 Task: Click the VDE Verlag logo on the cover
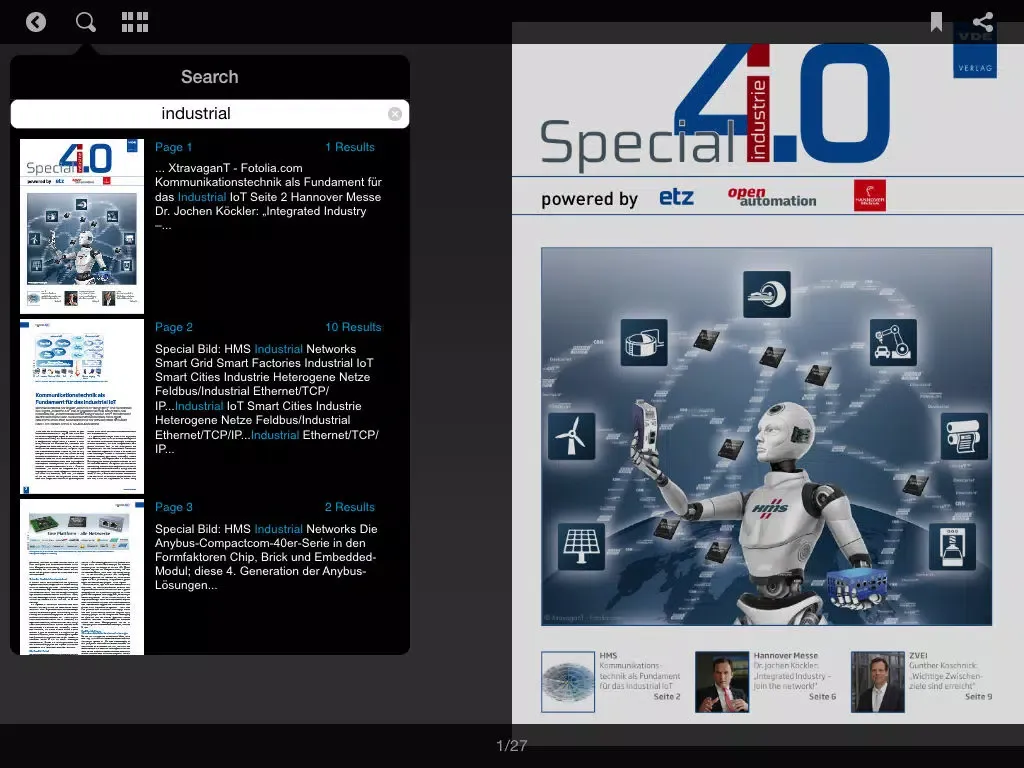point(975,51)
